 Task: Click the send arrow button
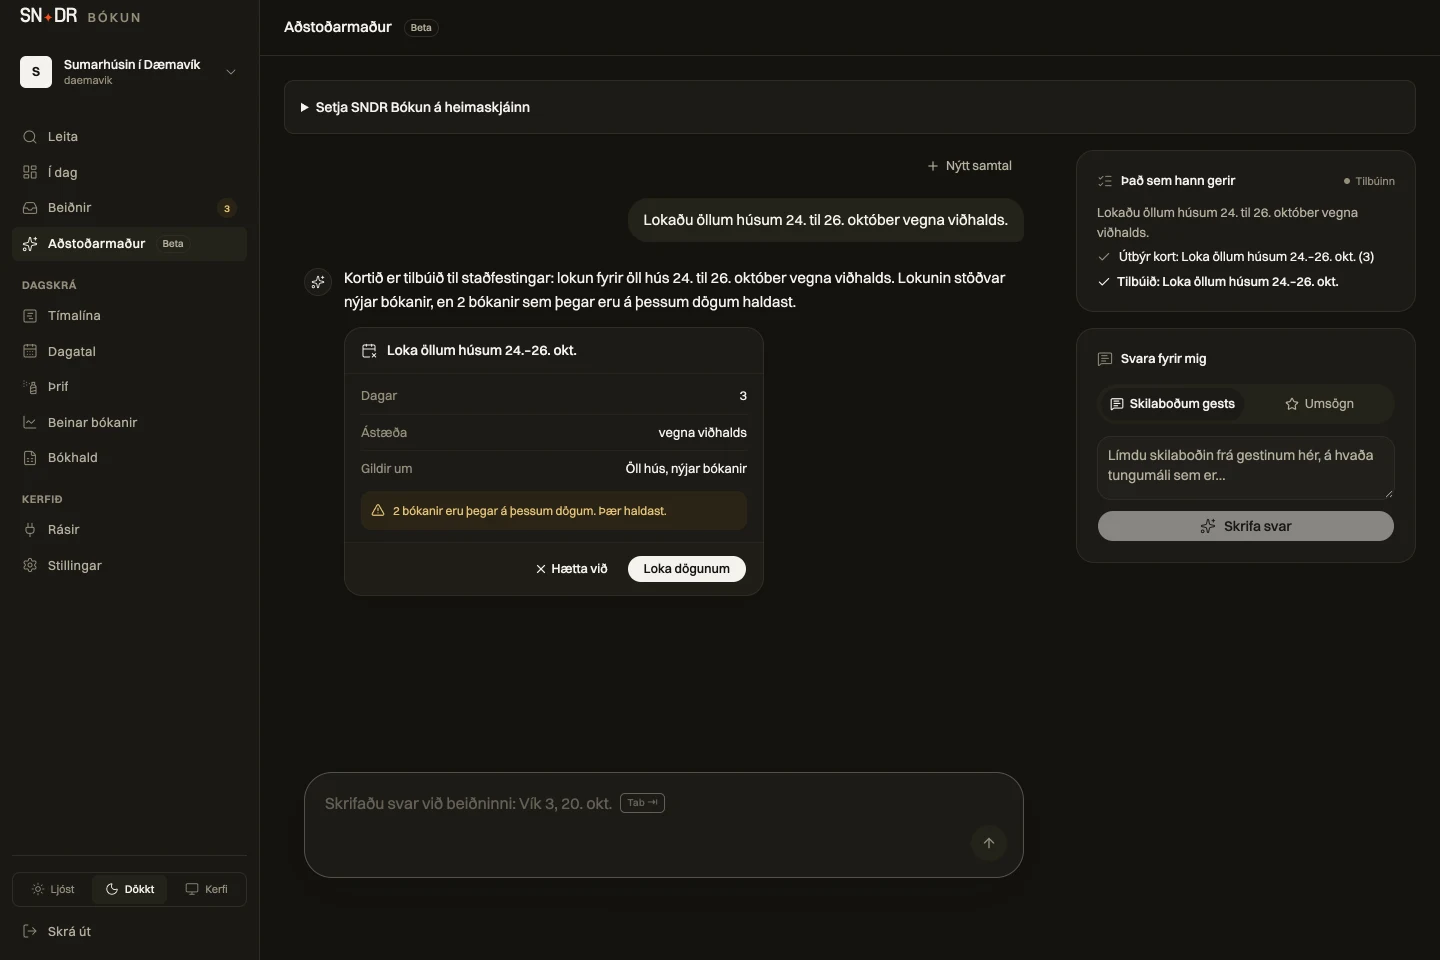click(x=989, y=843)
